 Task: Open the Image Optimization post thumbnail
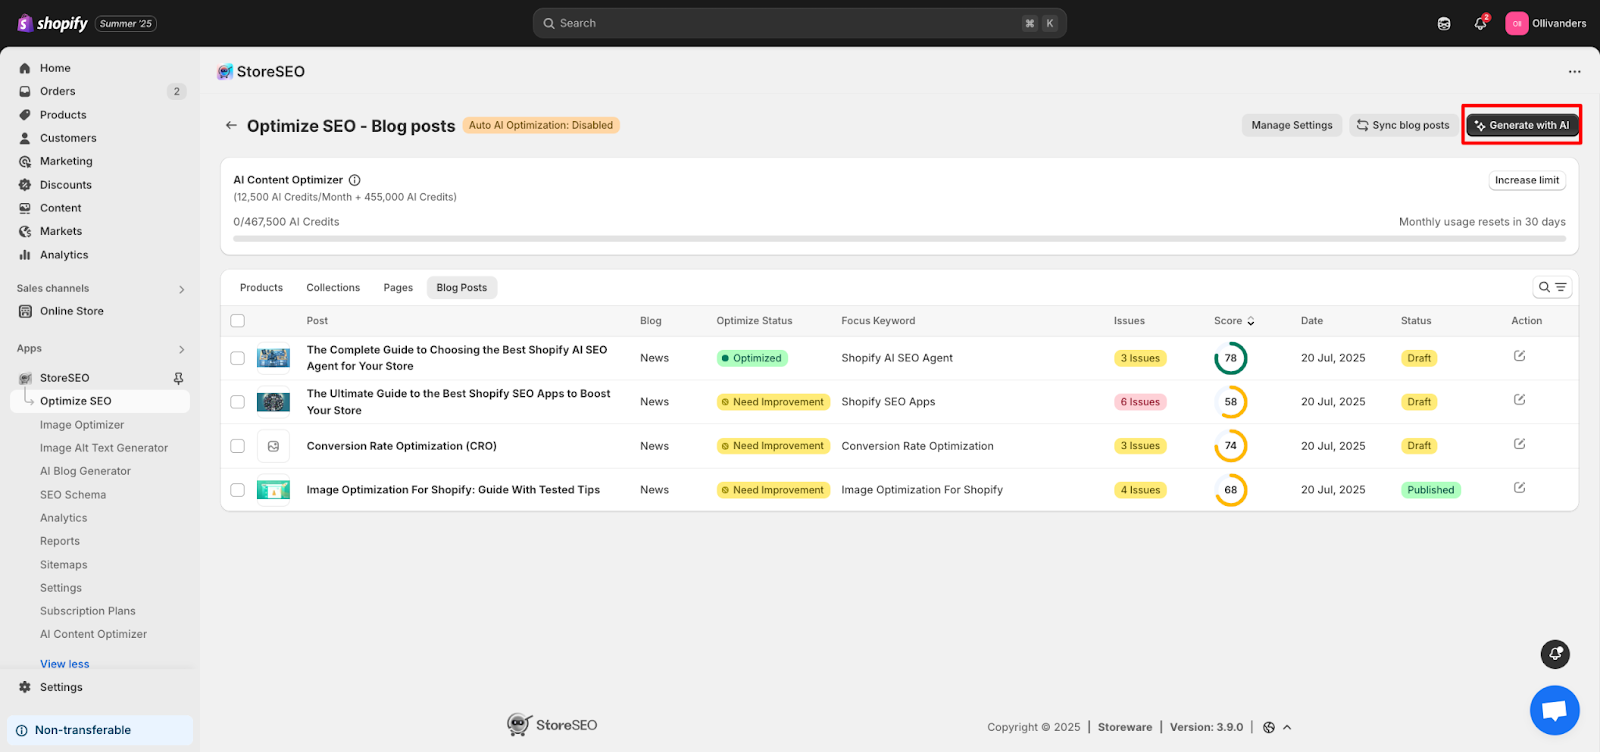tap(273, 490)
